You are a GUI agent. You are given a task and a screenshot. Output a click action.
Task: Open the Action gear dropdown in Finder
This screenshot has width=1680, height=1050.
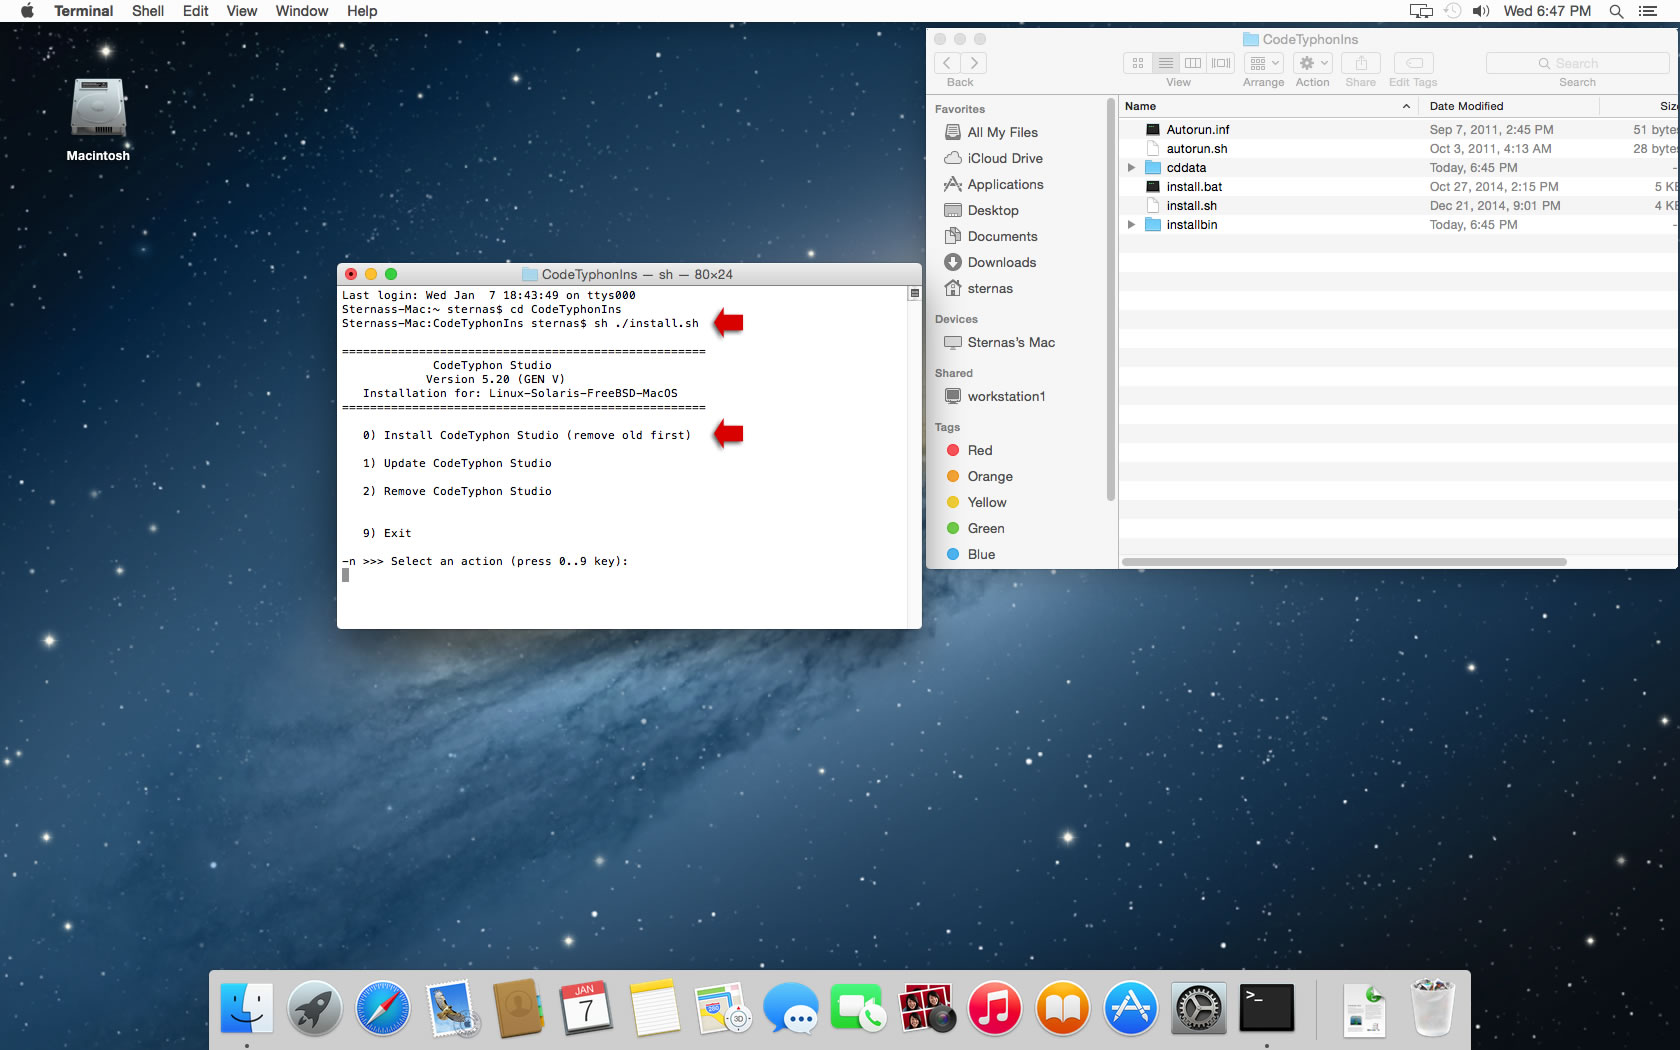pos(1313,63)
